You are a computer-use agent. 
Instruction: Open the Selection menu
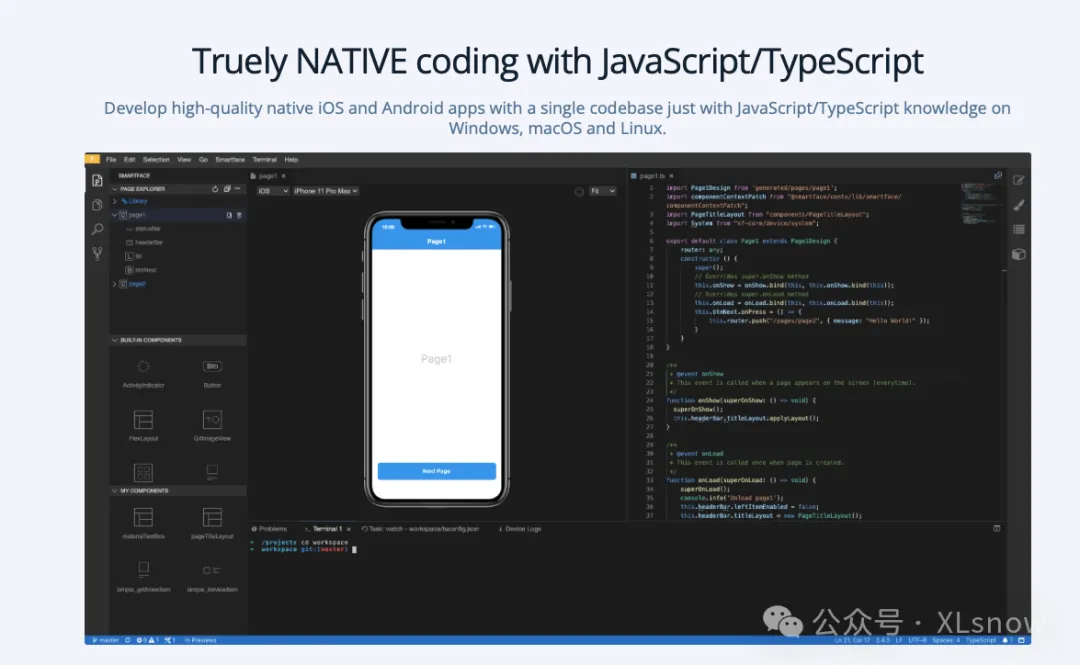156,159
